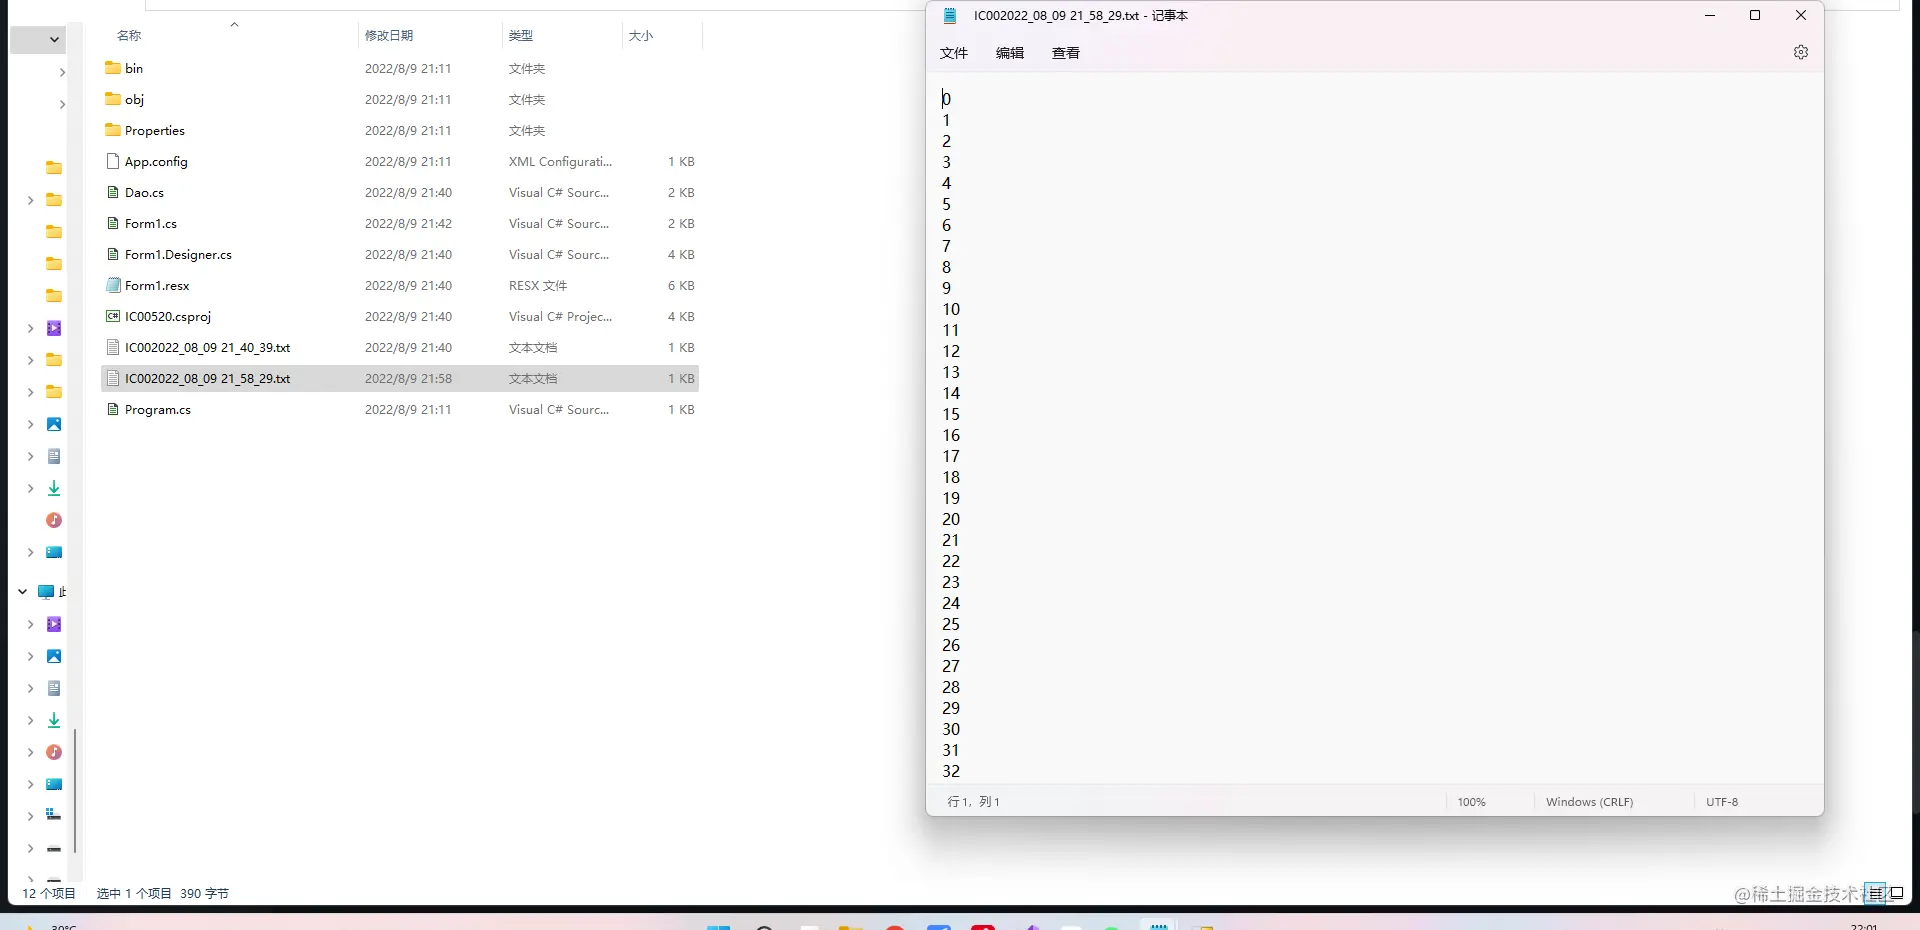Expand Documents node under This PC

pos(30,688)
